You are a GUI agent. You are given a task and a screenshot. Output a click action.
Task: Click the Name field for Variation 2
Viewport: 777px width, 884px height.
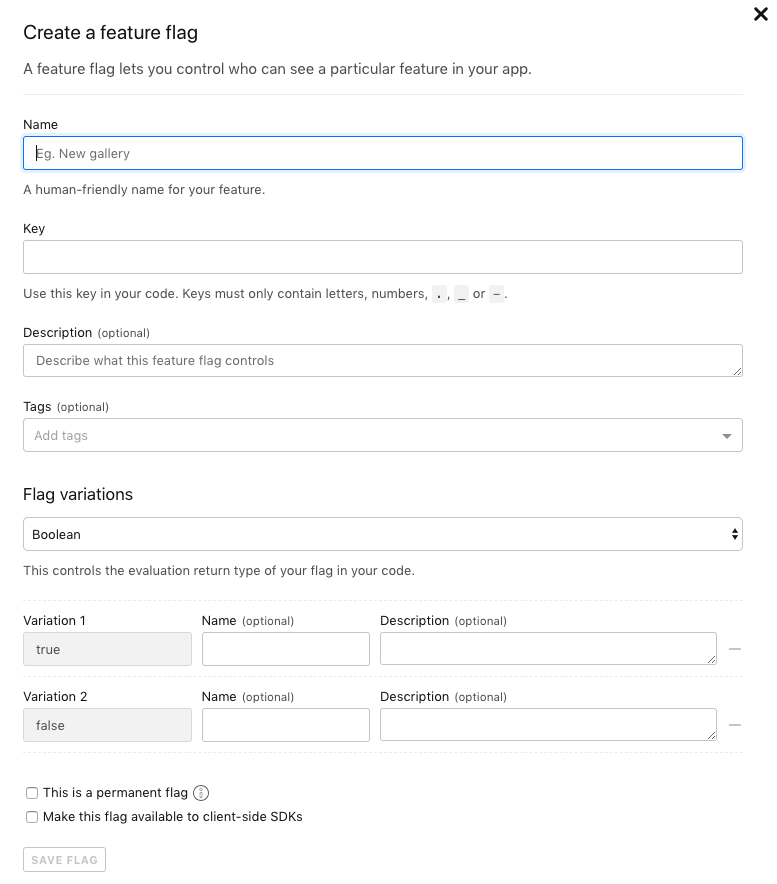285,724
